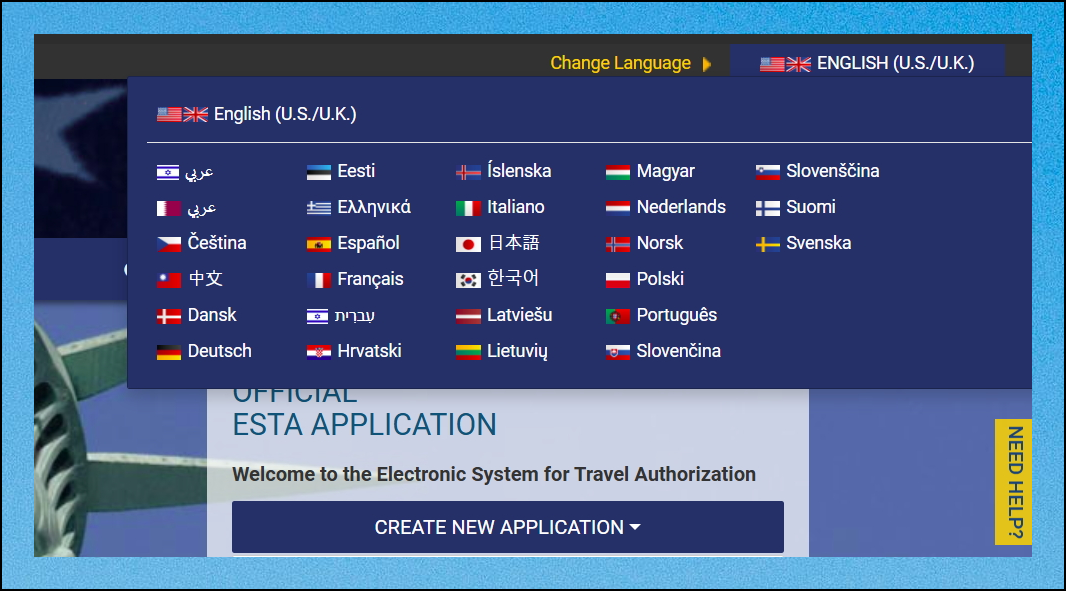The width and height of the screenshot is (1066, 591).
Task: Change language to Polski
Action: (660, 279)
